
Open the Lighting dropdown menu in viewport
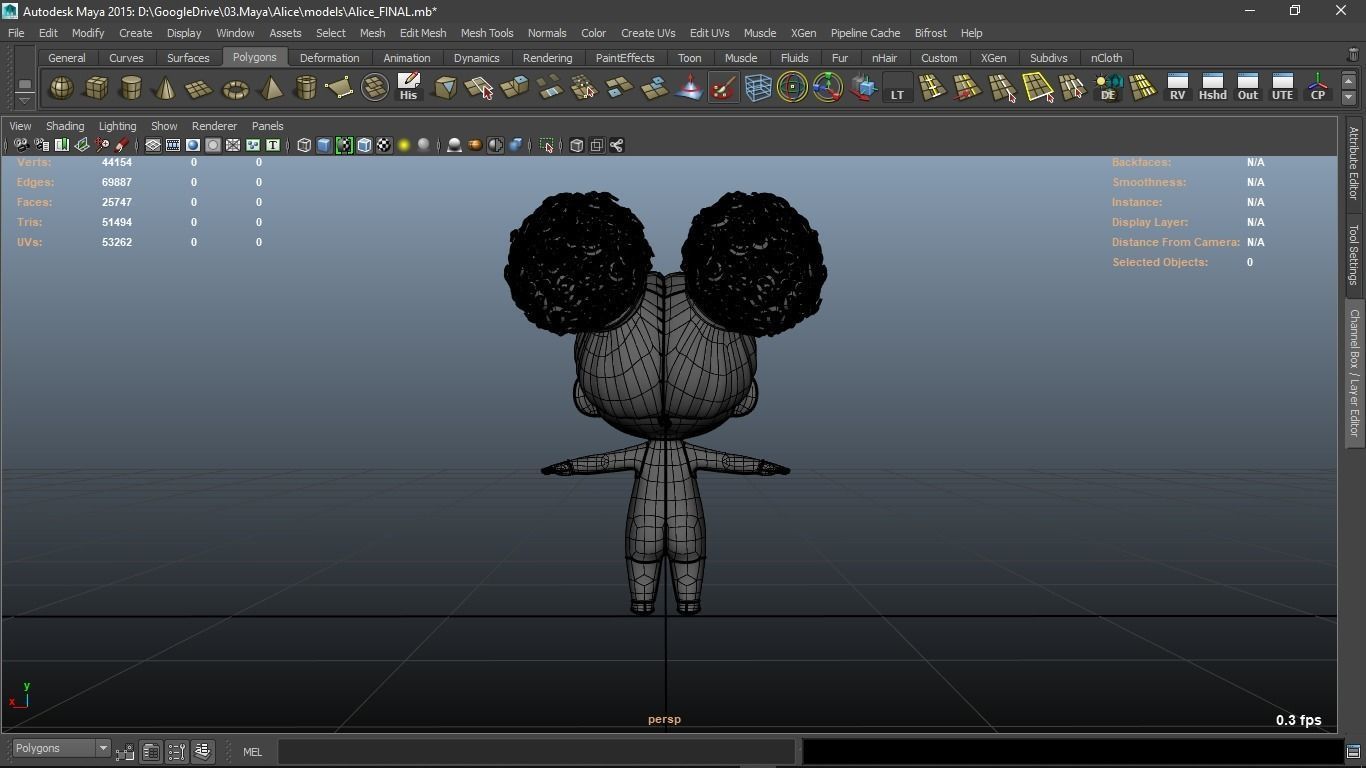click(x=117, y=126)
